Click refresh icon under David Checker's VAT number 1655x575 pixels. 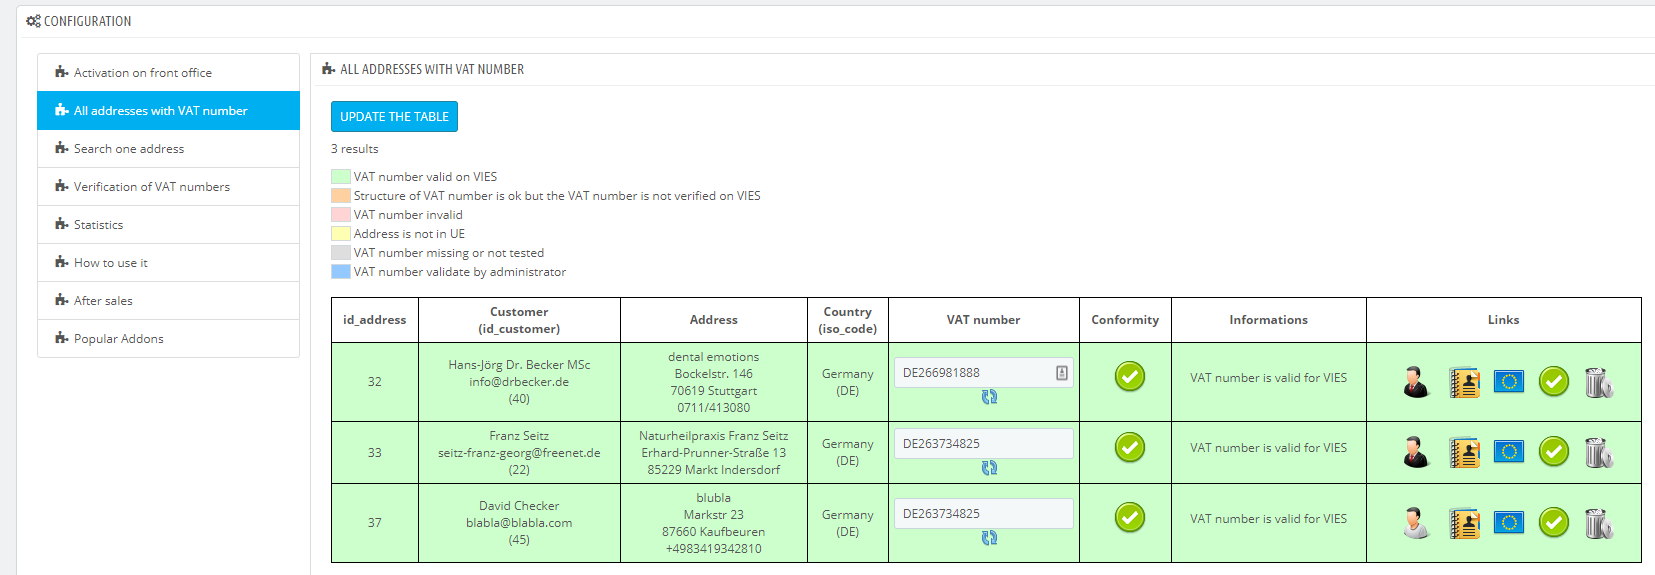click(x=989, y=538)
